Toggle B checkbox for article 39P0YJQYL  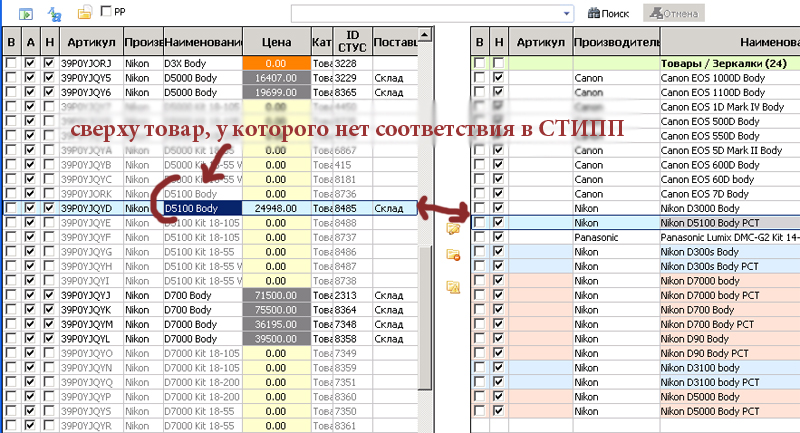11,339
